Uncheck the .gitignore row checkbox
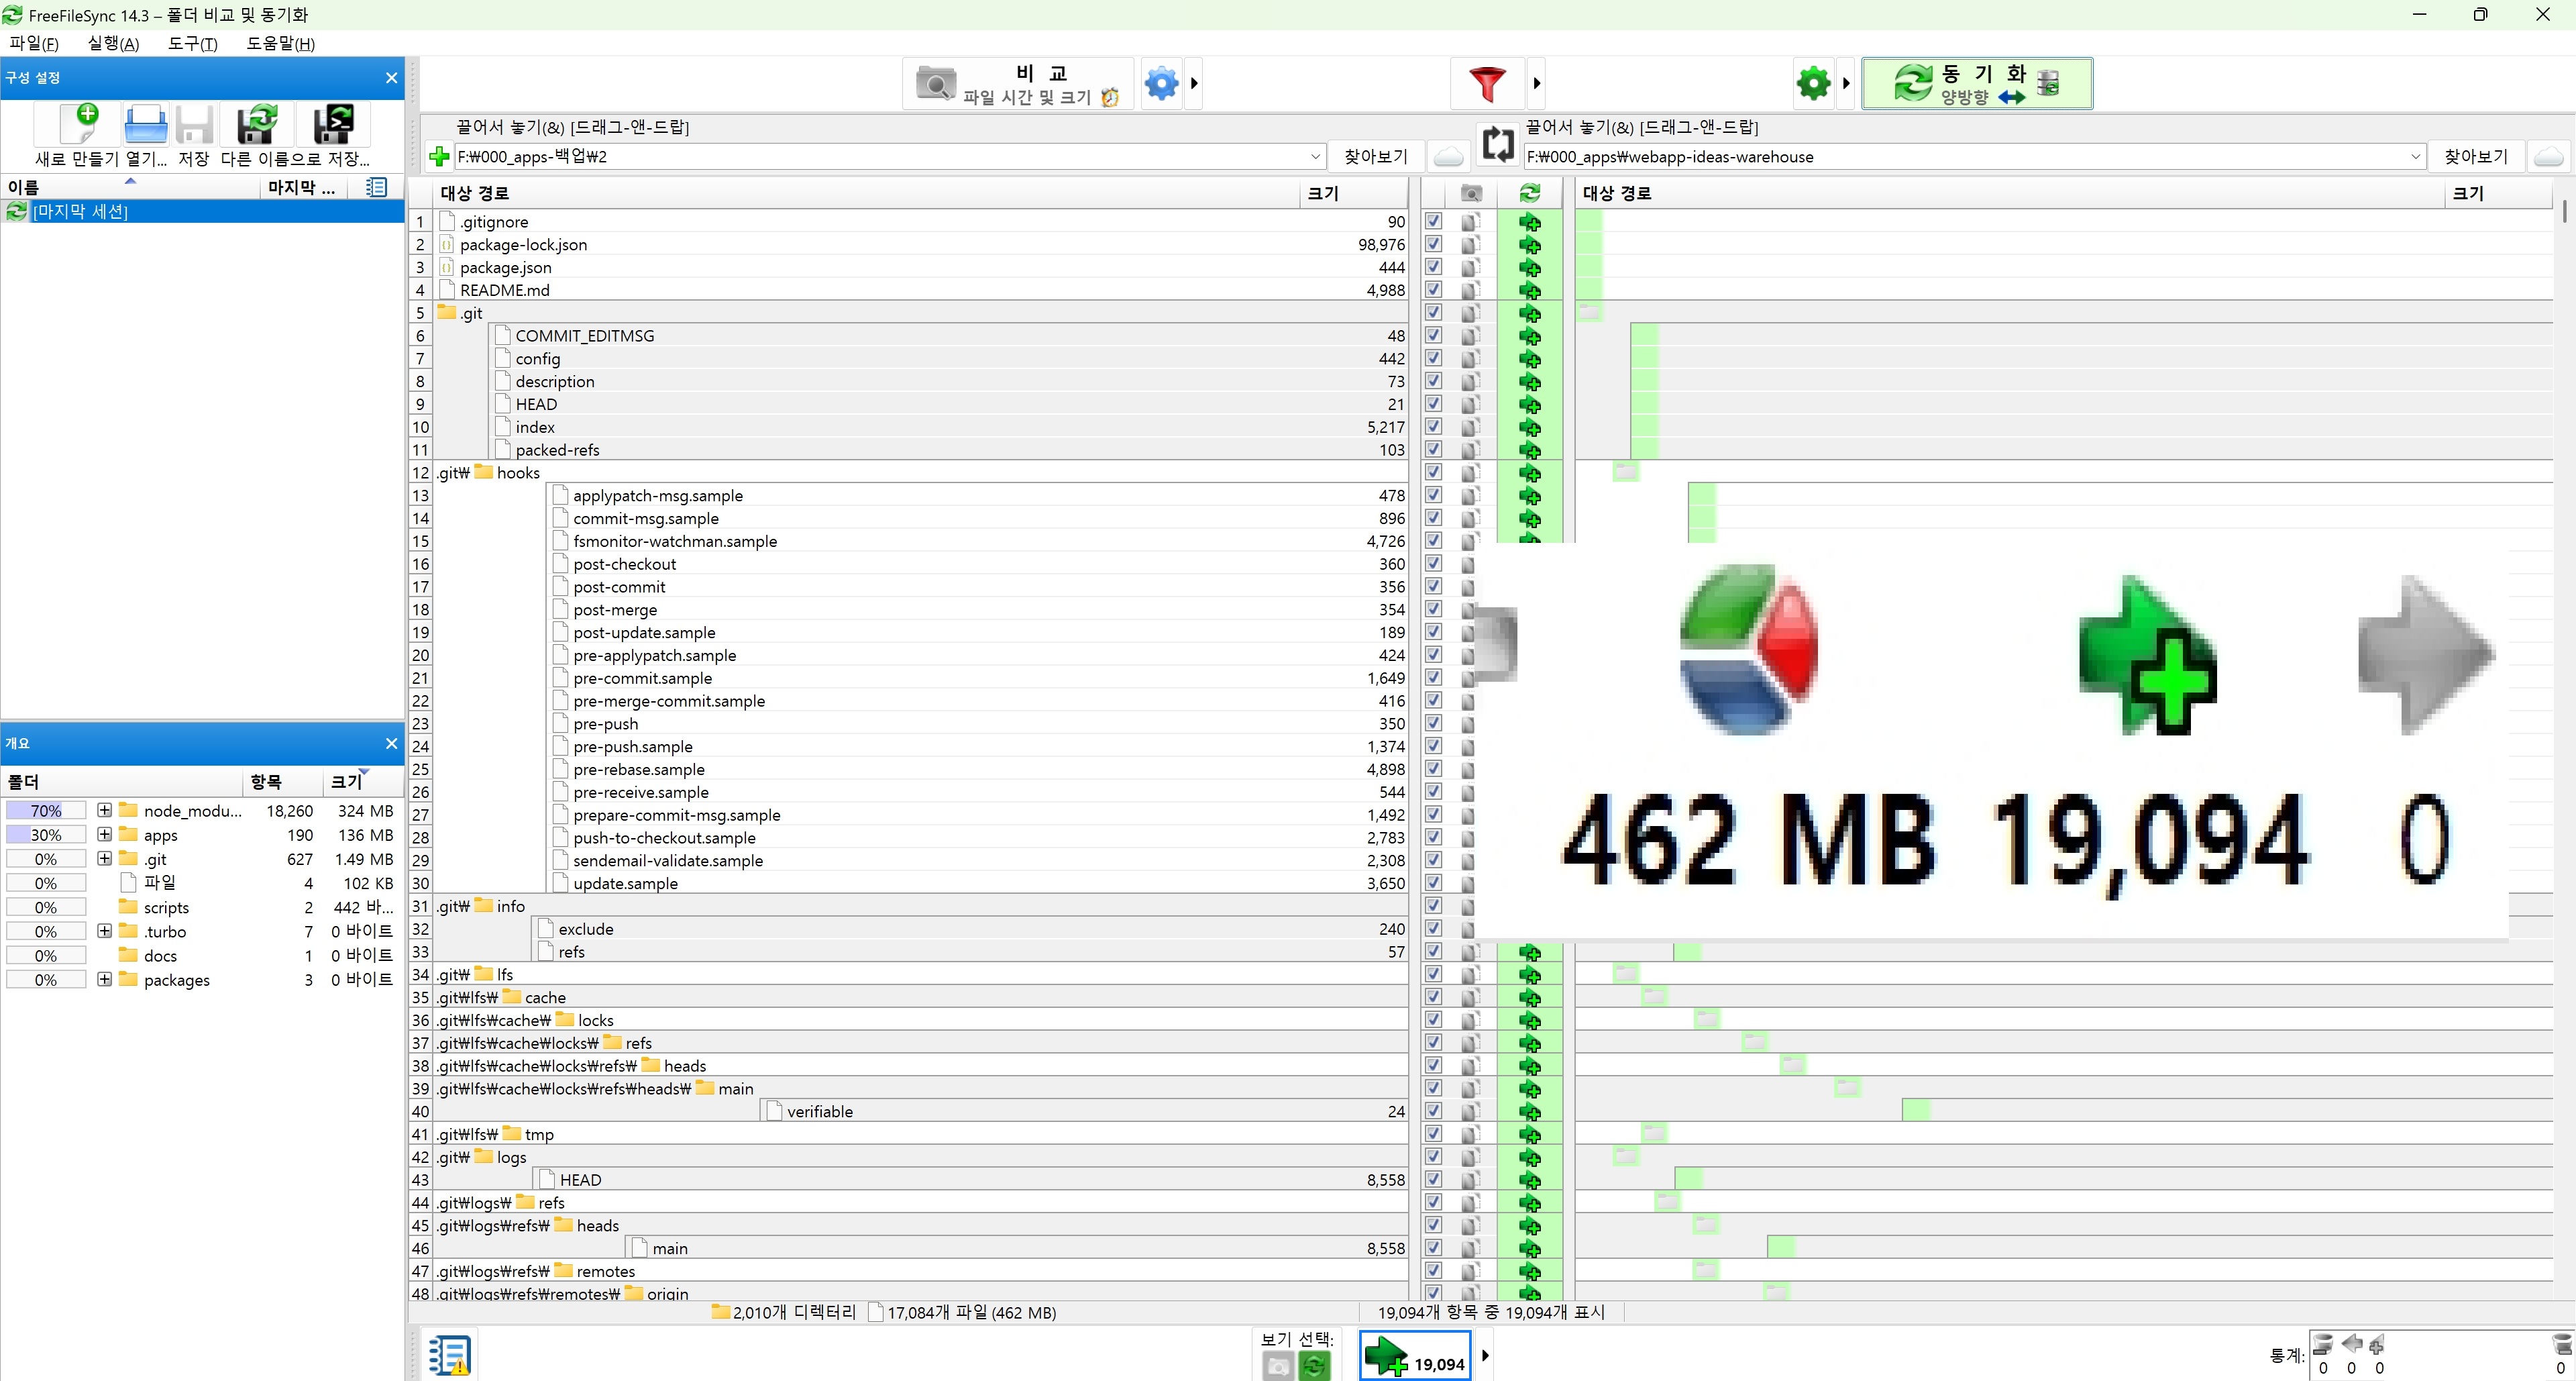This screenshot has width=2576, height=1381. [x=1433, y=221]
